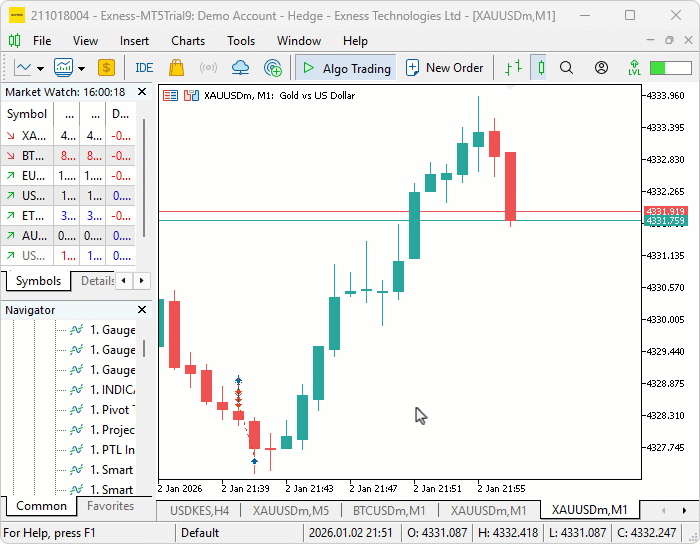Open the Charts menu
The image size is (700, 544).
(188, 41)
